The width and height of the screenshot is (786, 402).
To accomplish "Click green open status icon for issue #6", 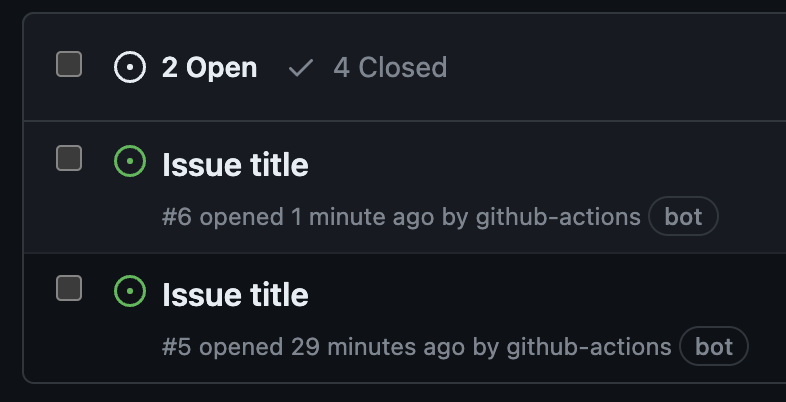I will tap(130, 161).
